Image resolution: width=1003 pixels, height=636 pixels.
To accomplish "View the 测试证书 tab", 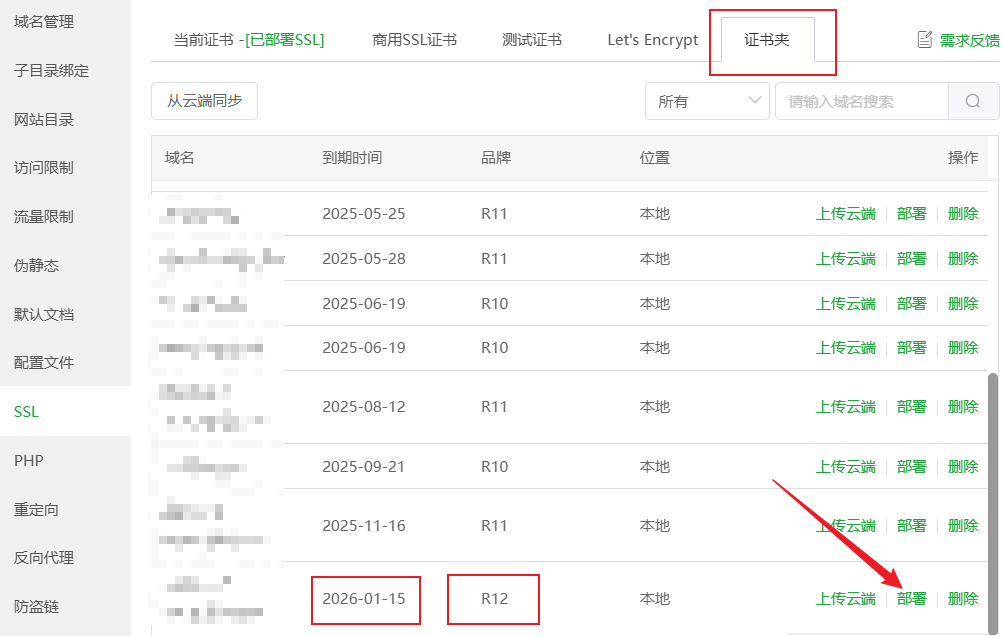I will [531, 40].
